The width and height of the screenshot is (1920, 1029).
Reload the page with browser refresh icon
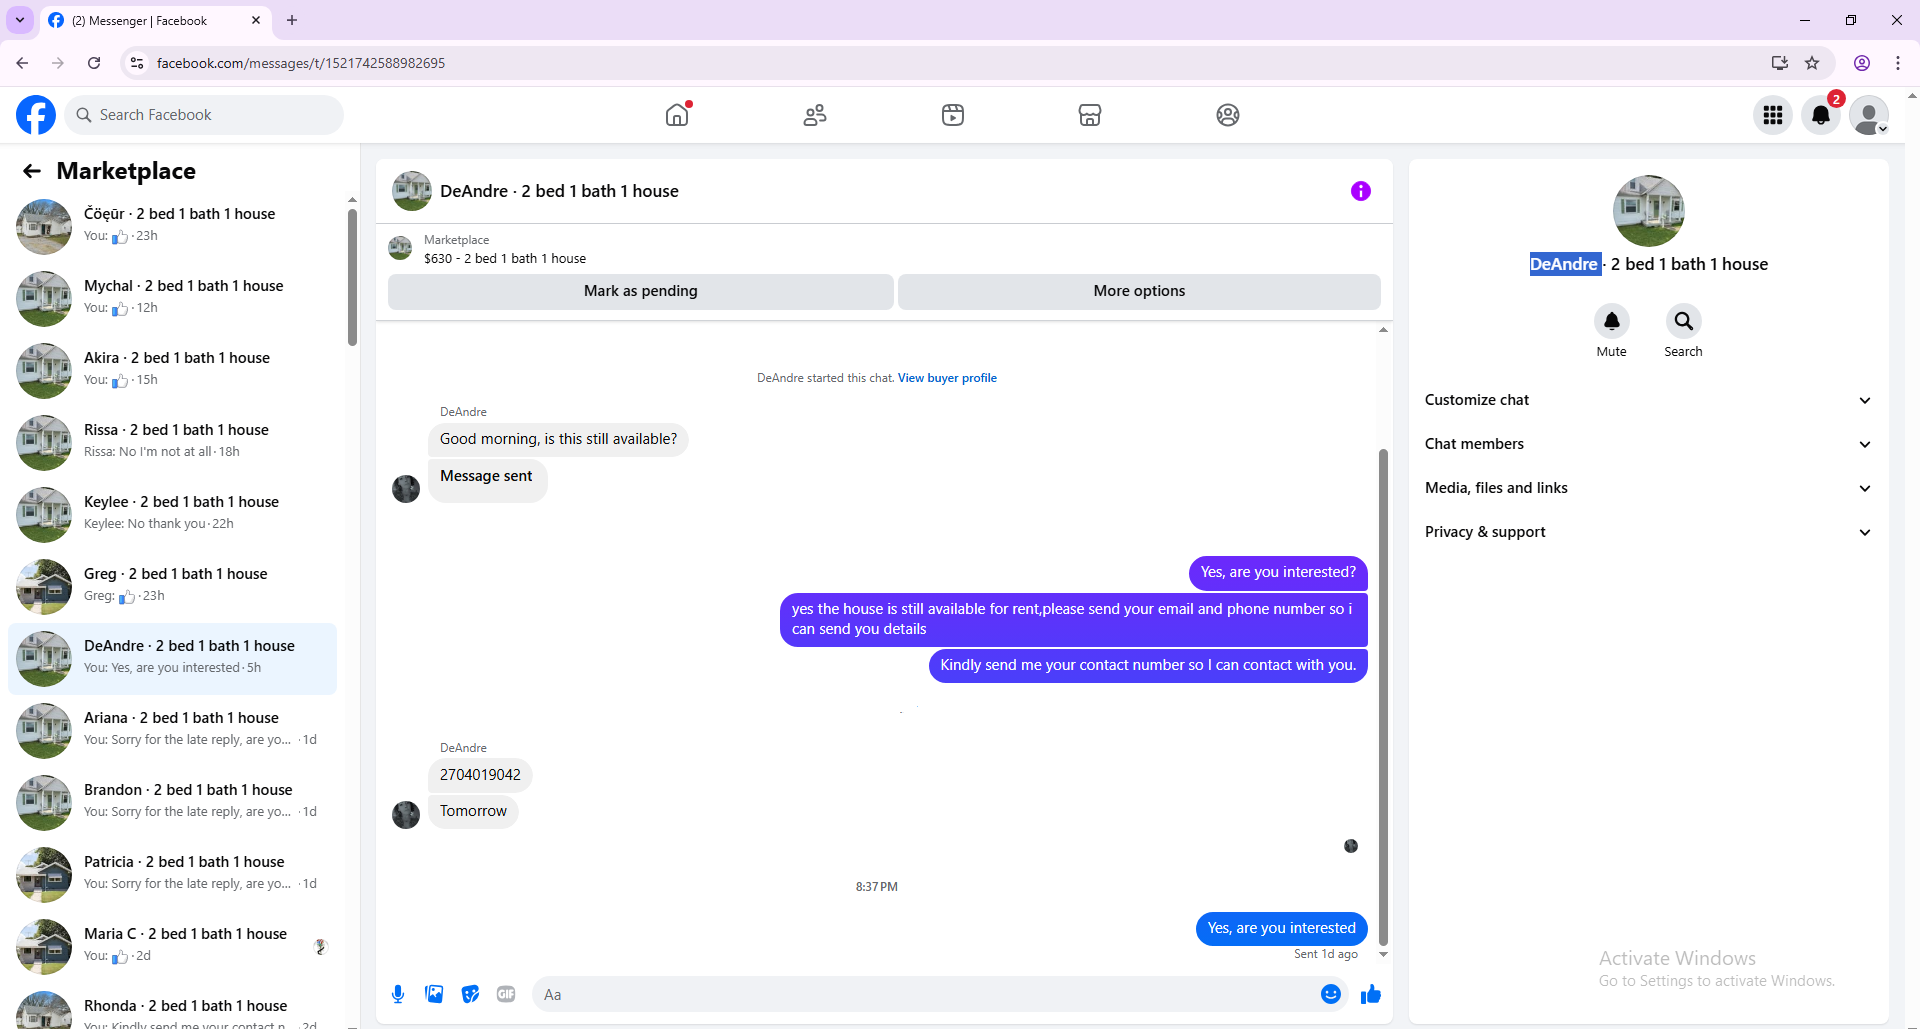click(x=94, y=63)
